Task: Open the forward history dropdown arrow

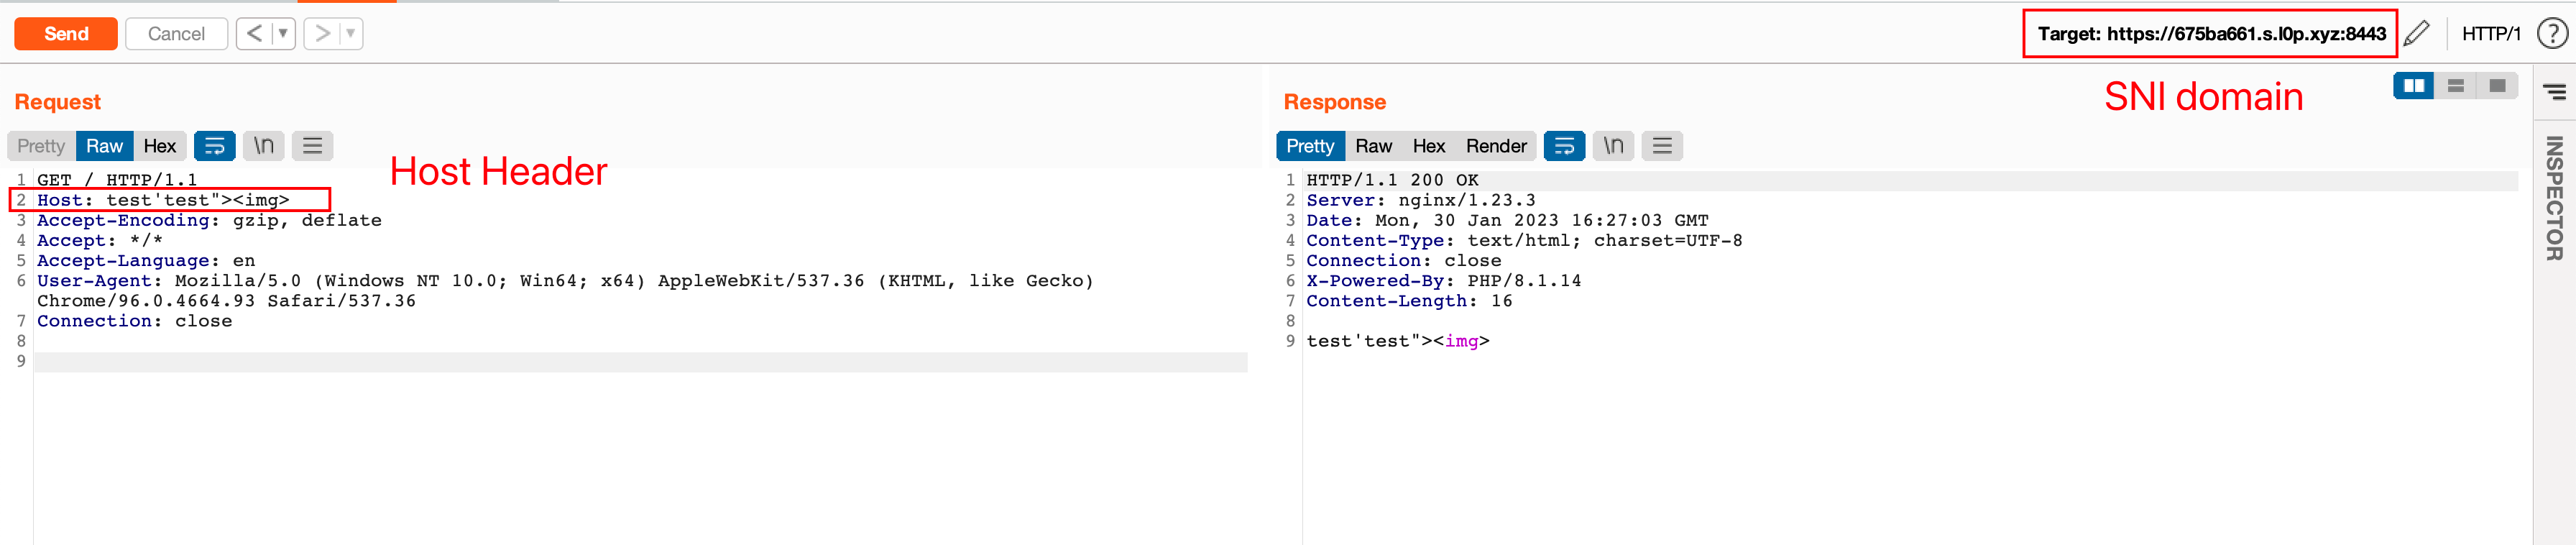Action: pyautogui.click(x=351, y=33)
